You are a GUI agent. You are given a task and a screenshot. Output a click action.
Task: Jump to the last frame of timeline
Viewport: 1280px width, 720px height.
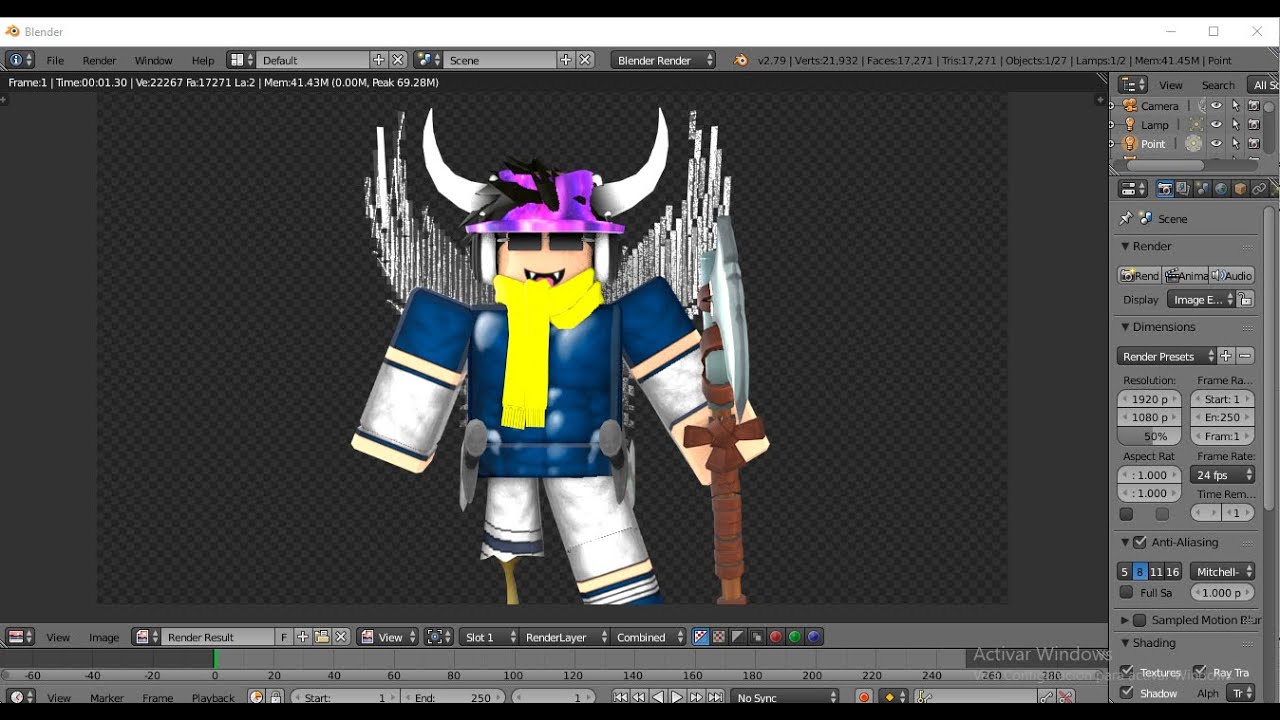click(715, 697)
